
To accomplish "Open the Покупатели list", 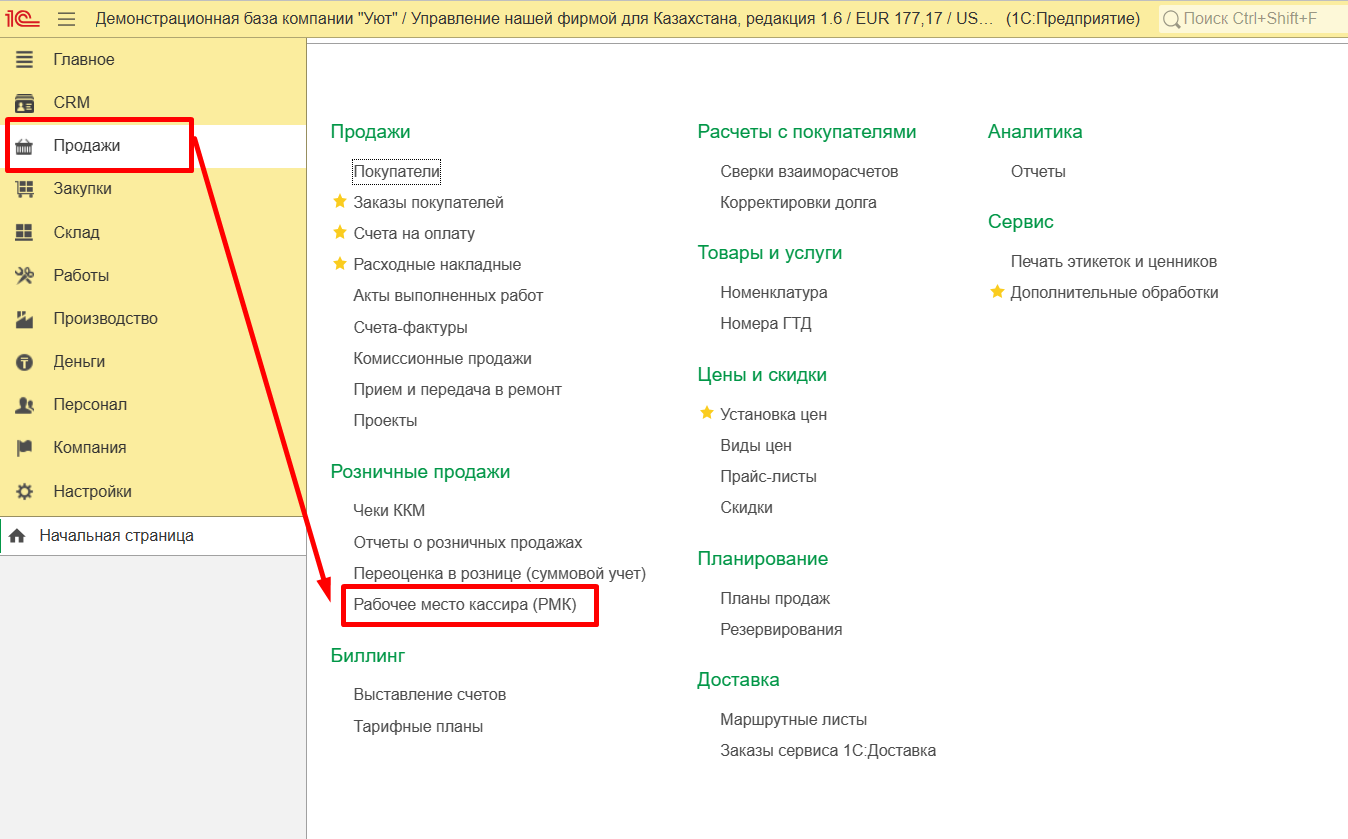I will coord(397,172).
